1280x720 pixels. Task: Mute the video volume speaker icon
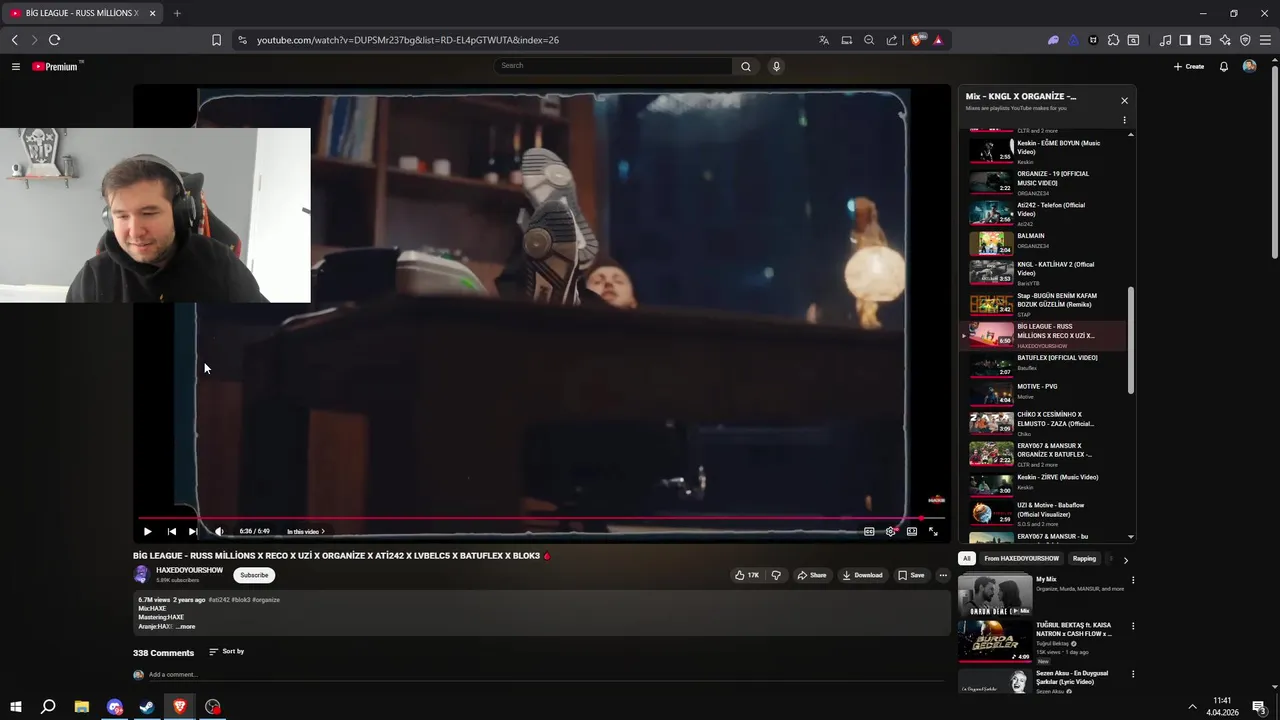coord(219,531)
